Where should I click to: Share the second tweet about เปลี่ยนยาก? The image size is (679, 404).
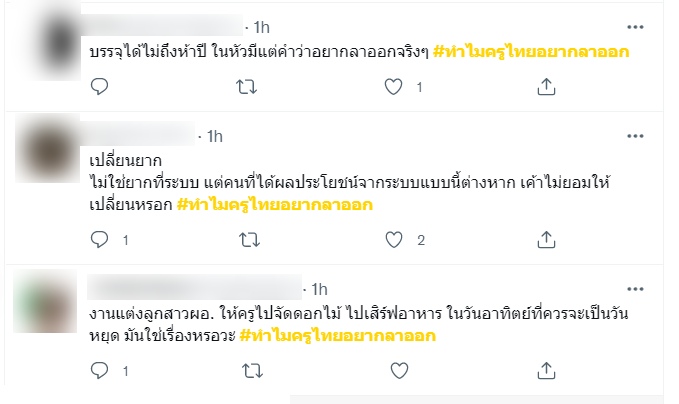click(546, 240)
